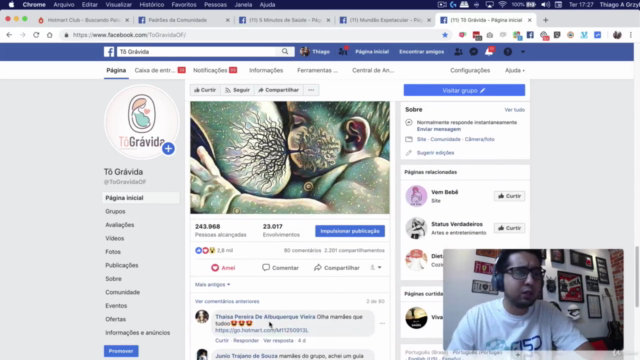This screenshot has width=640, height=360.
Task: Click the browser home icon
Action: click(x=49, y=35)
